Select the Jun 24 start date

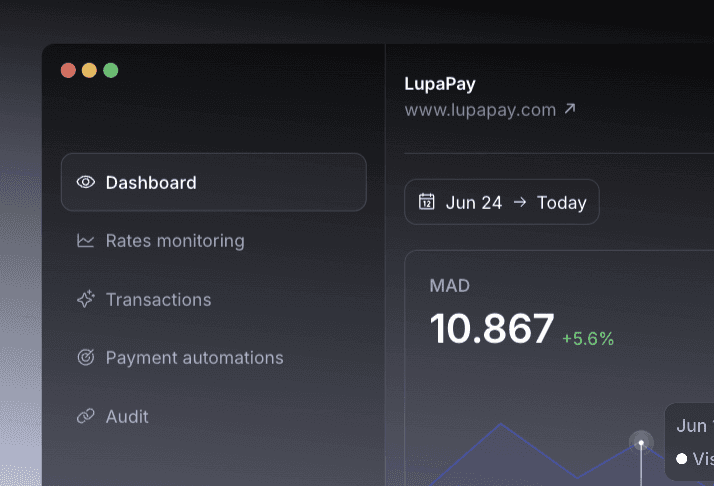(x=474, y=203)
